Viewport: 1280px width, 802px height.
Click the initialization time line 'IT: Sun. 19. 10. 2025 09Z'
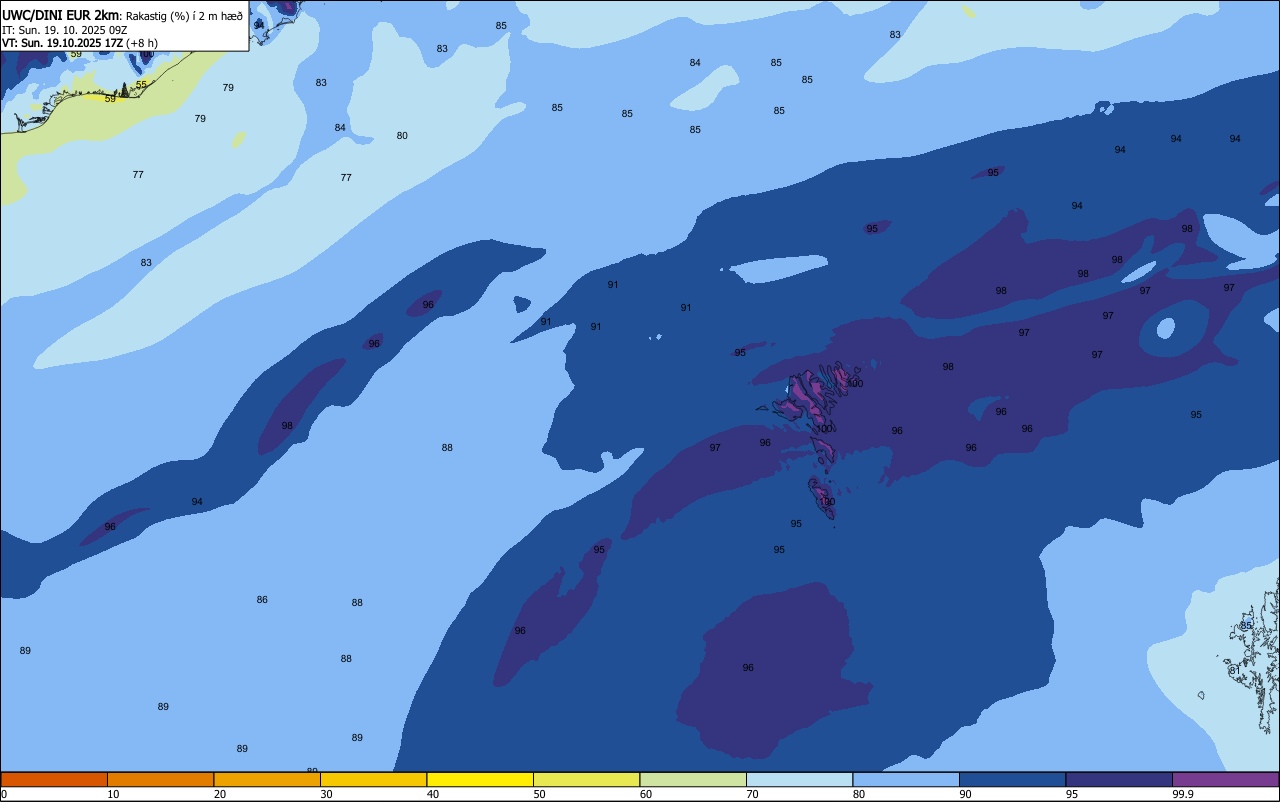click(64, 29)
